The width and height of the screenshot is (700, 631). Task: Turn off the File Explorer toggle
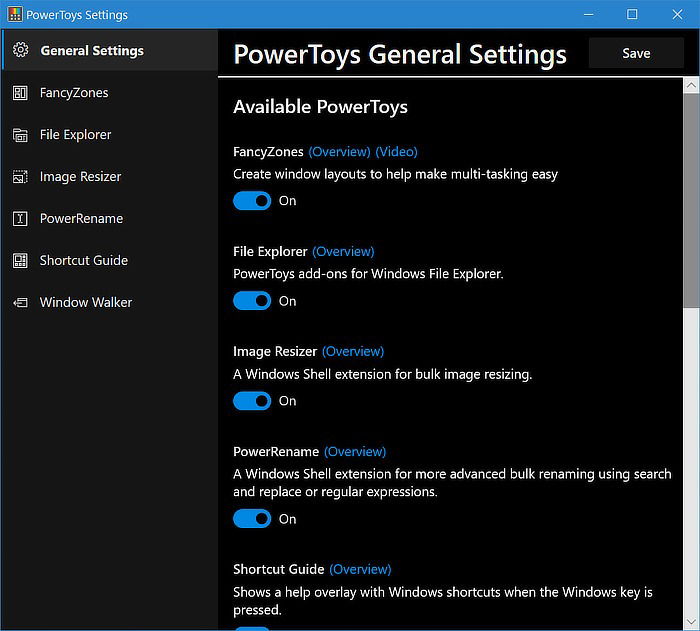point(252,301)
